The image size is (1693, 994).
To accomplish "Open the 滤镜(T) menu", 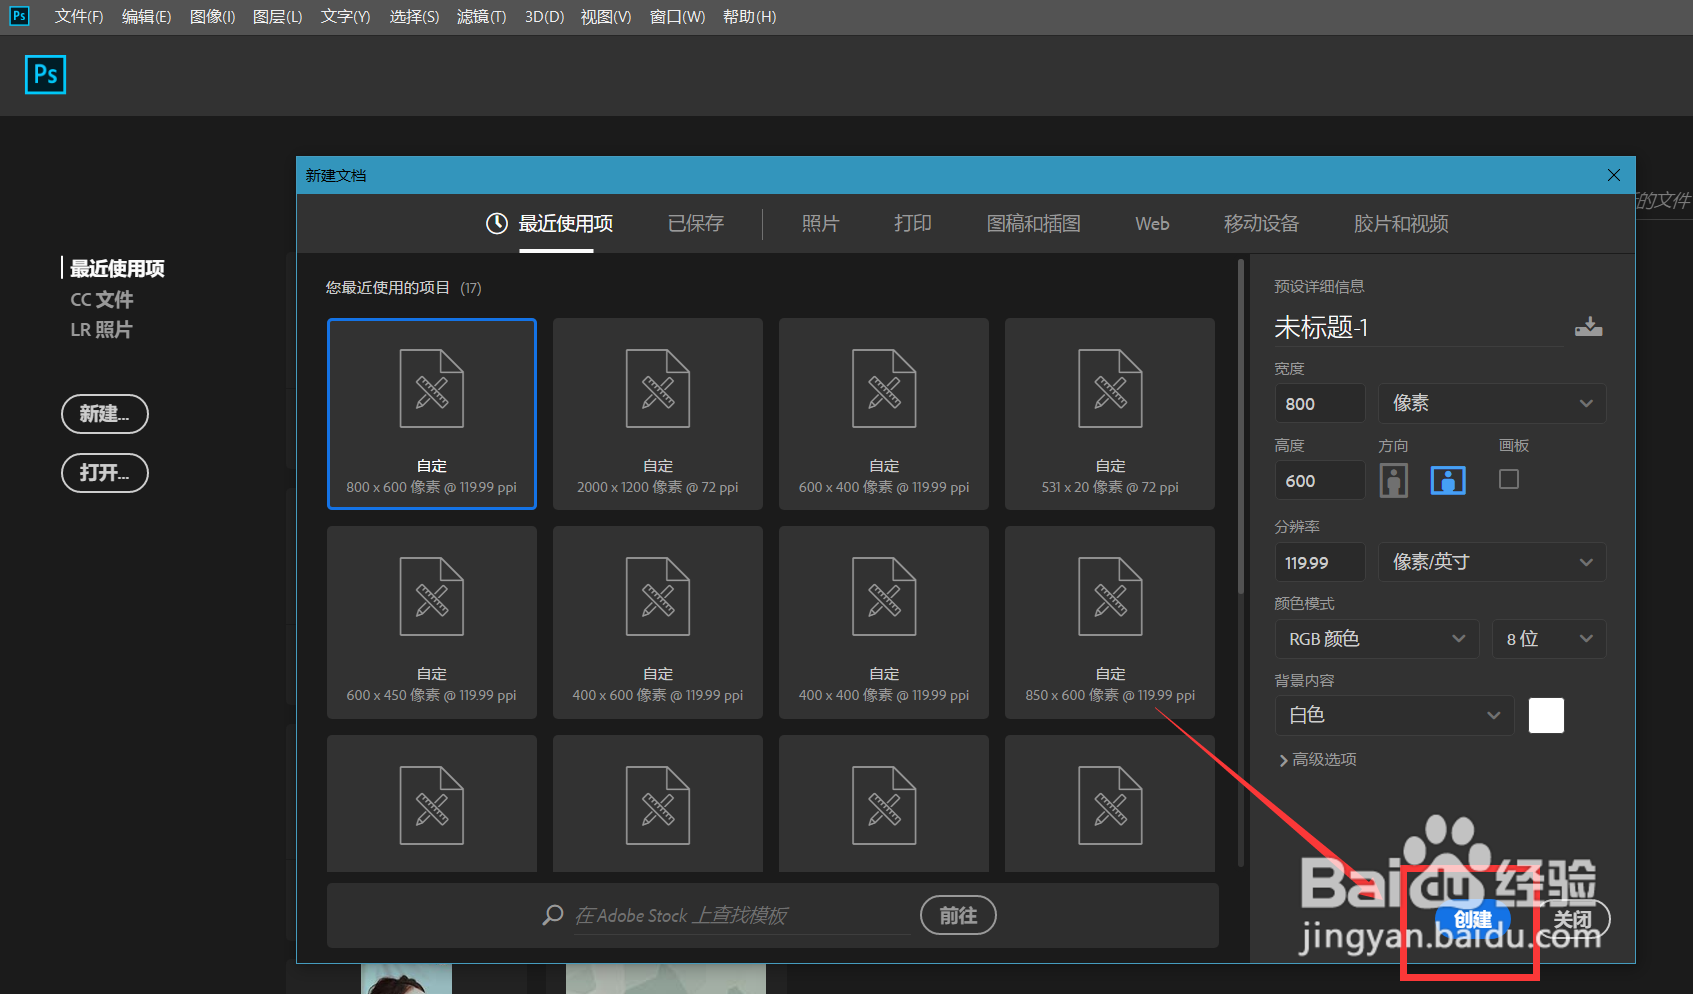I will pyautogui.click(x=481, y=17).
